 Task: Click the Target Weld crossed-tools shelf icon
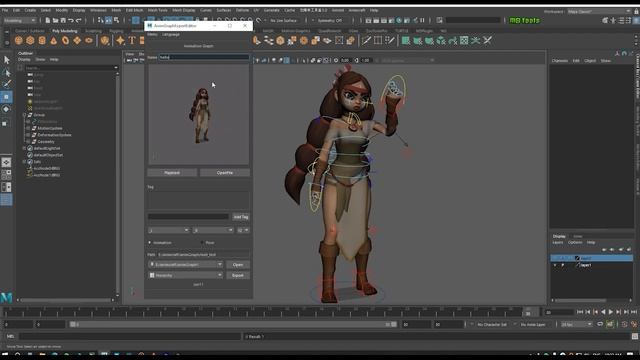487,40
